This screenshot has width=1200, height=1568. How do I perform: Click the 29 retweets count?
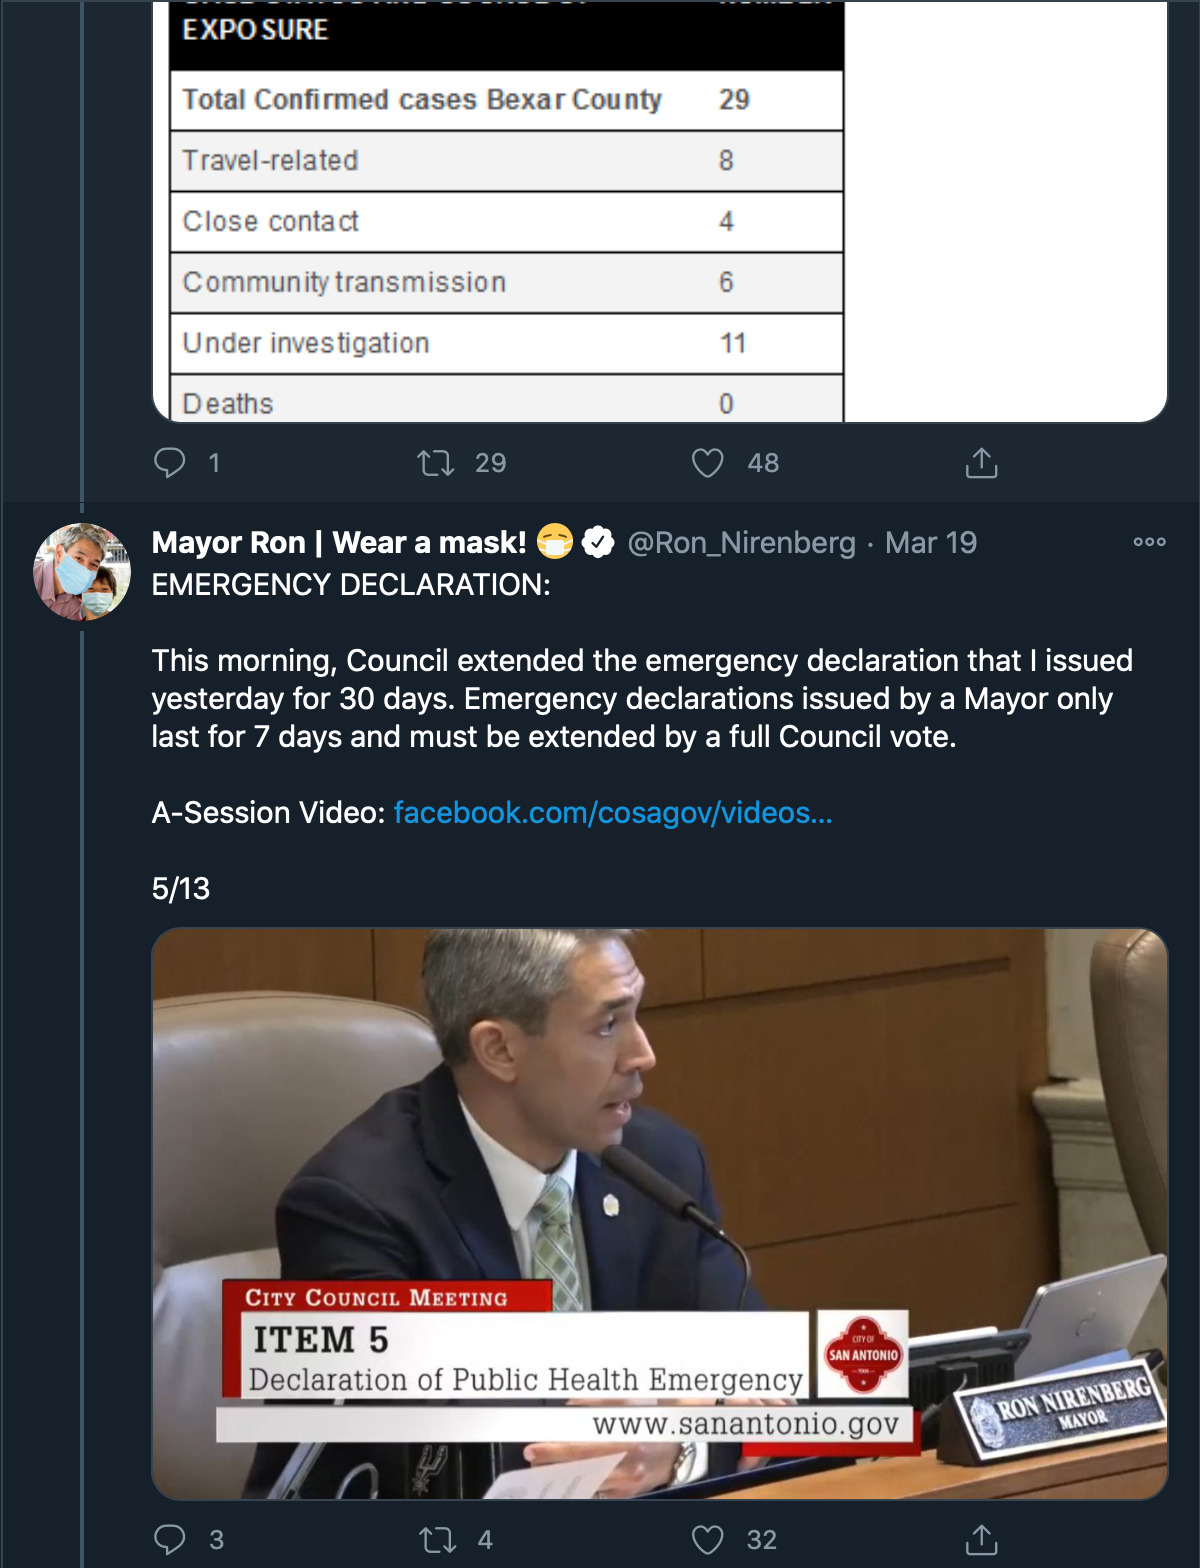490,463
